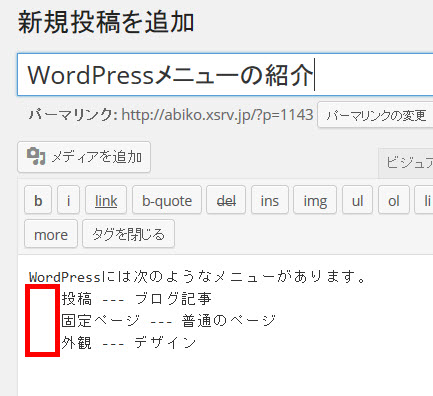Click the li tag button
Screen dimensions: 433x396
(x=425, y=200)
